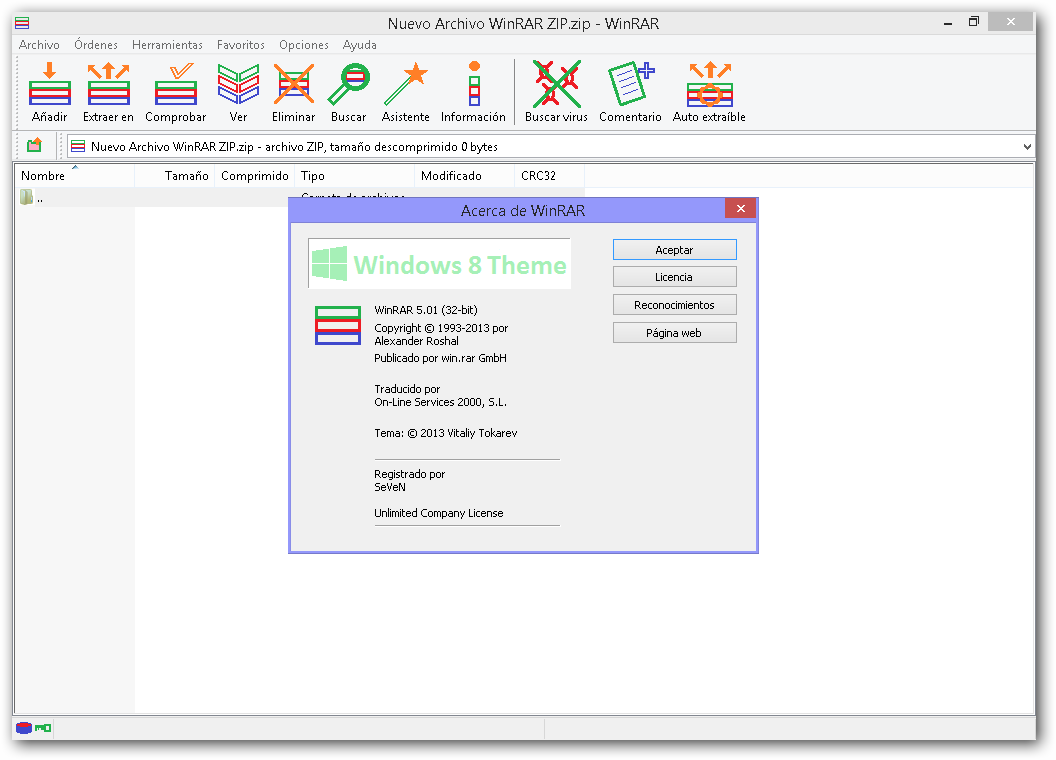The image size is (1056, 760).
Task: Expand the archive path dropdown arrow
Action: [1027, 147]
